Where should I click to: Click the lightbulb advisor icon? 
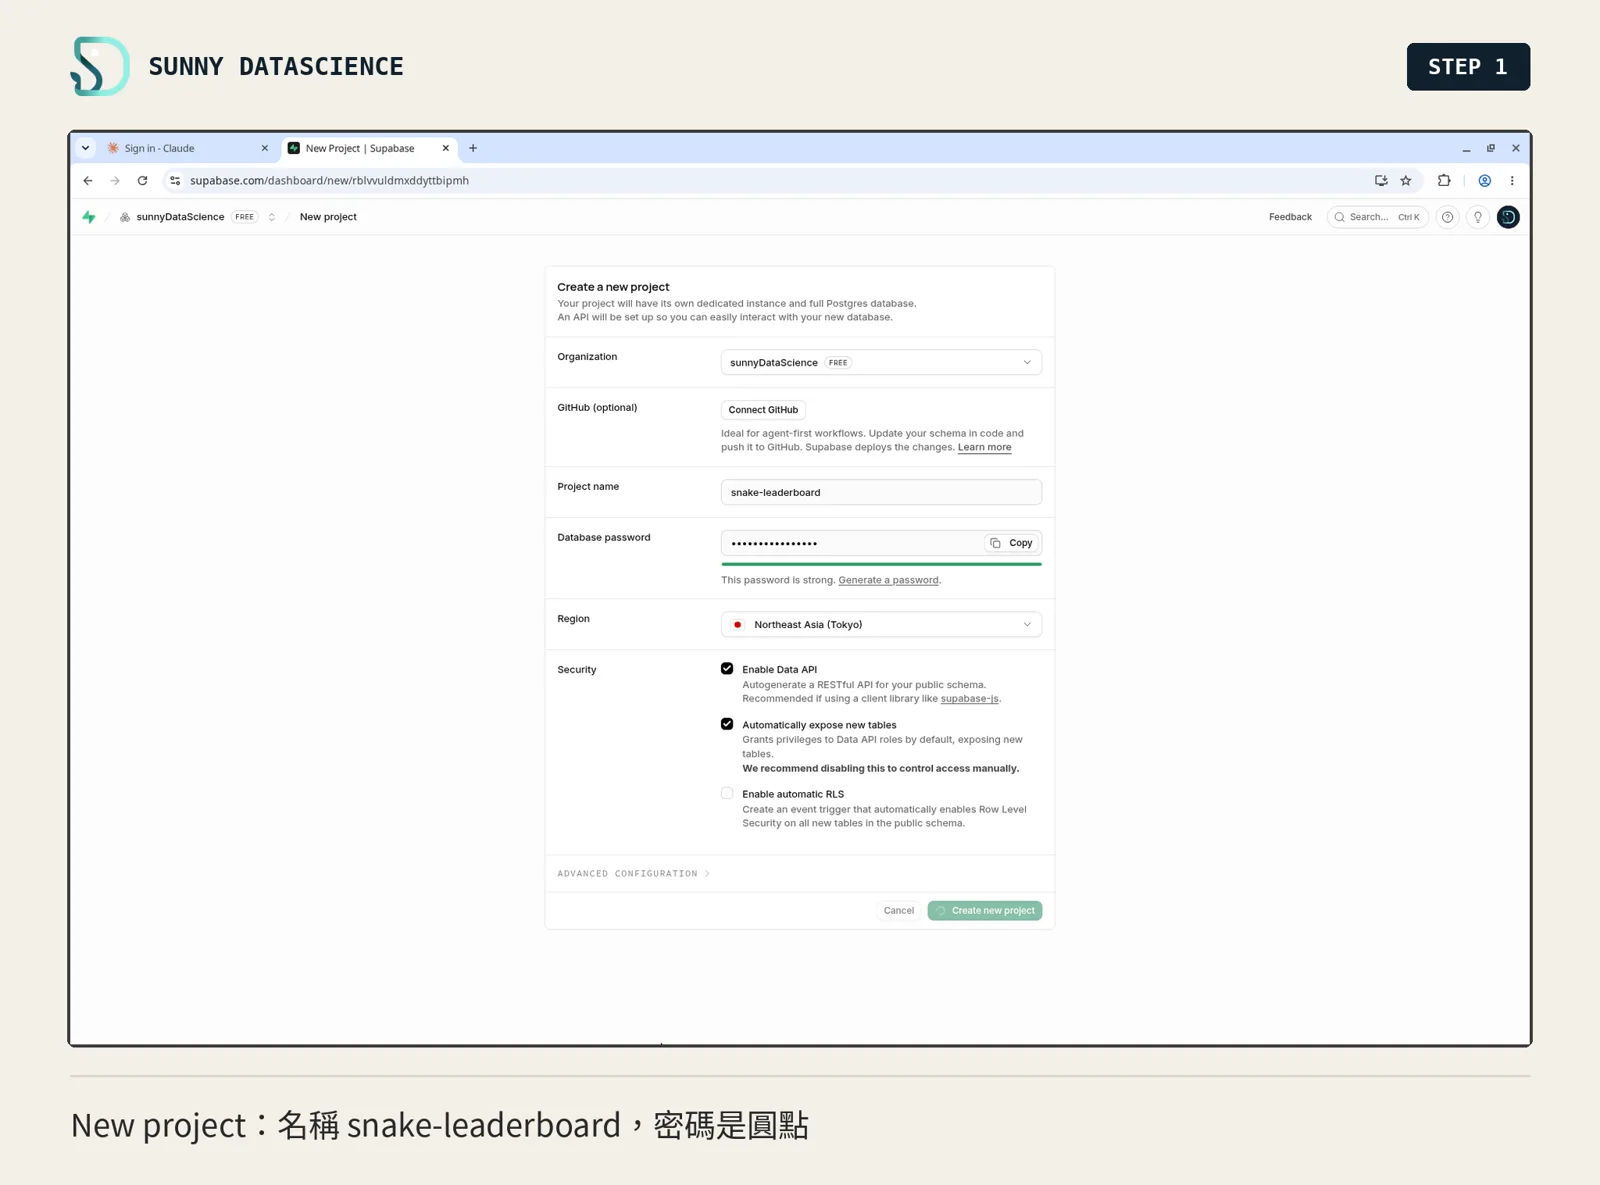[1478, 217]
